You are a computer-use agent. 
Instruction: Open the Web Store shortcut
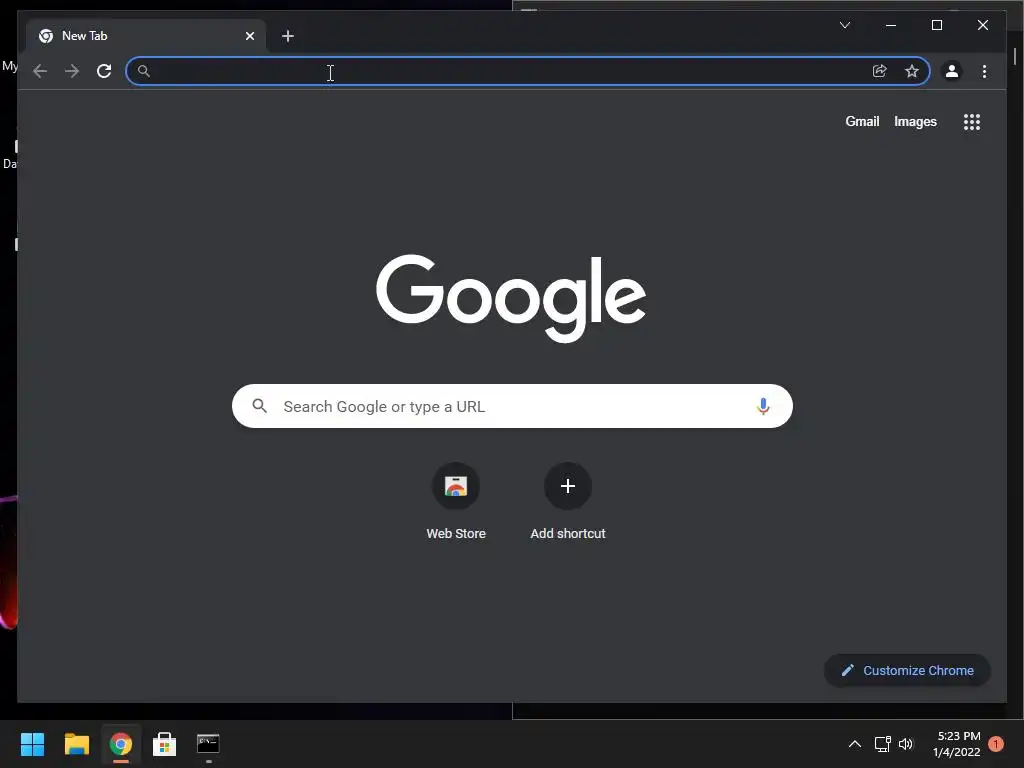pos(456,502)
